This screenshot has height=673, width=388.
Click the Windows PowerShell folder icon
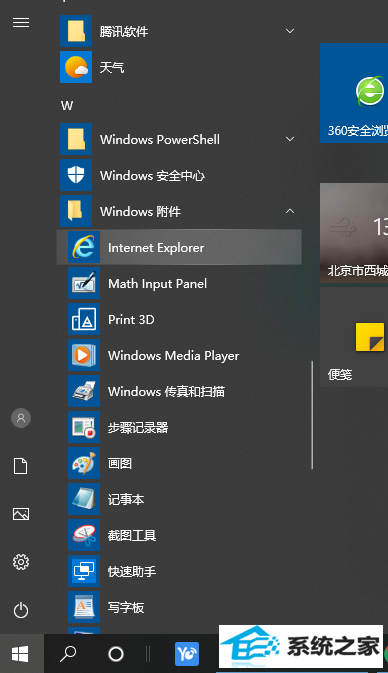tap(76, 139)
